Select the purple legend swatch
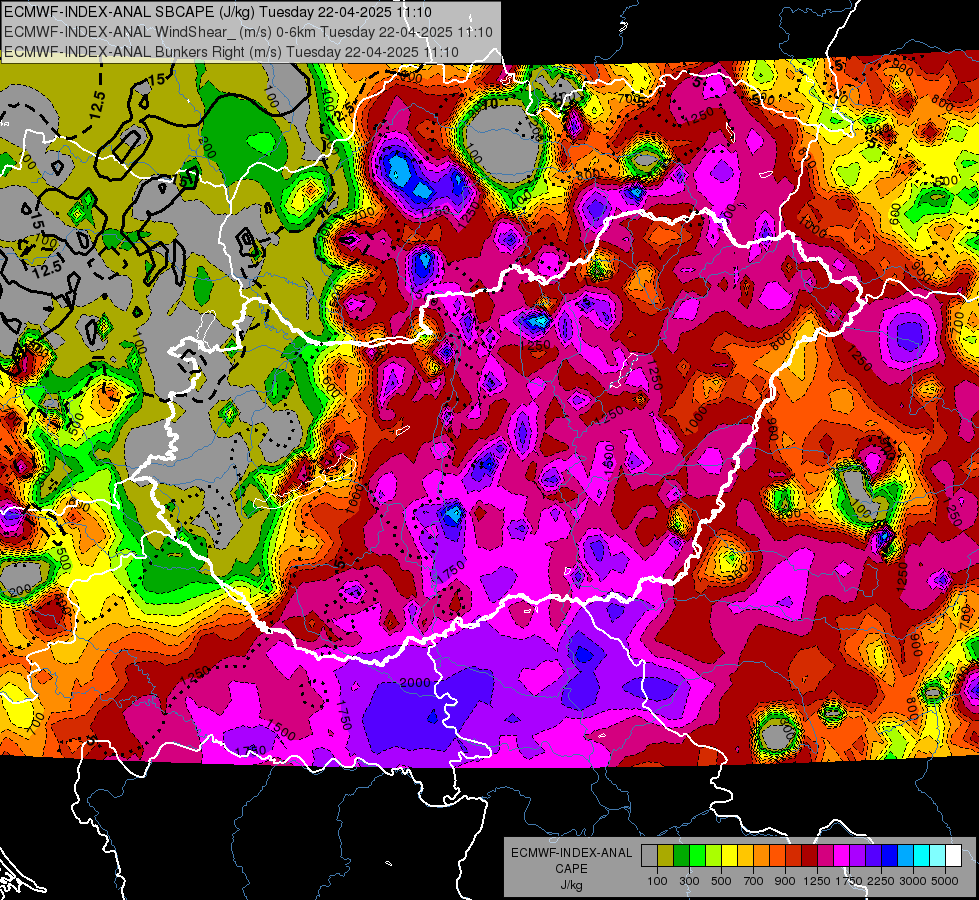Viewport: 979px width, 900px height. point(858,856)
